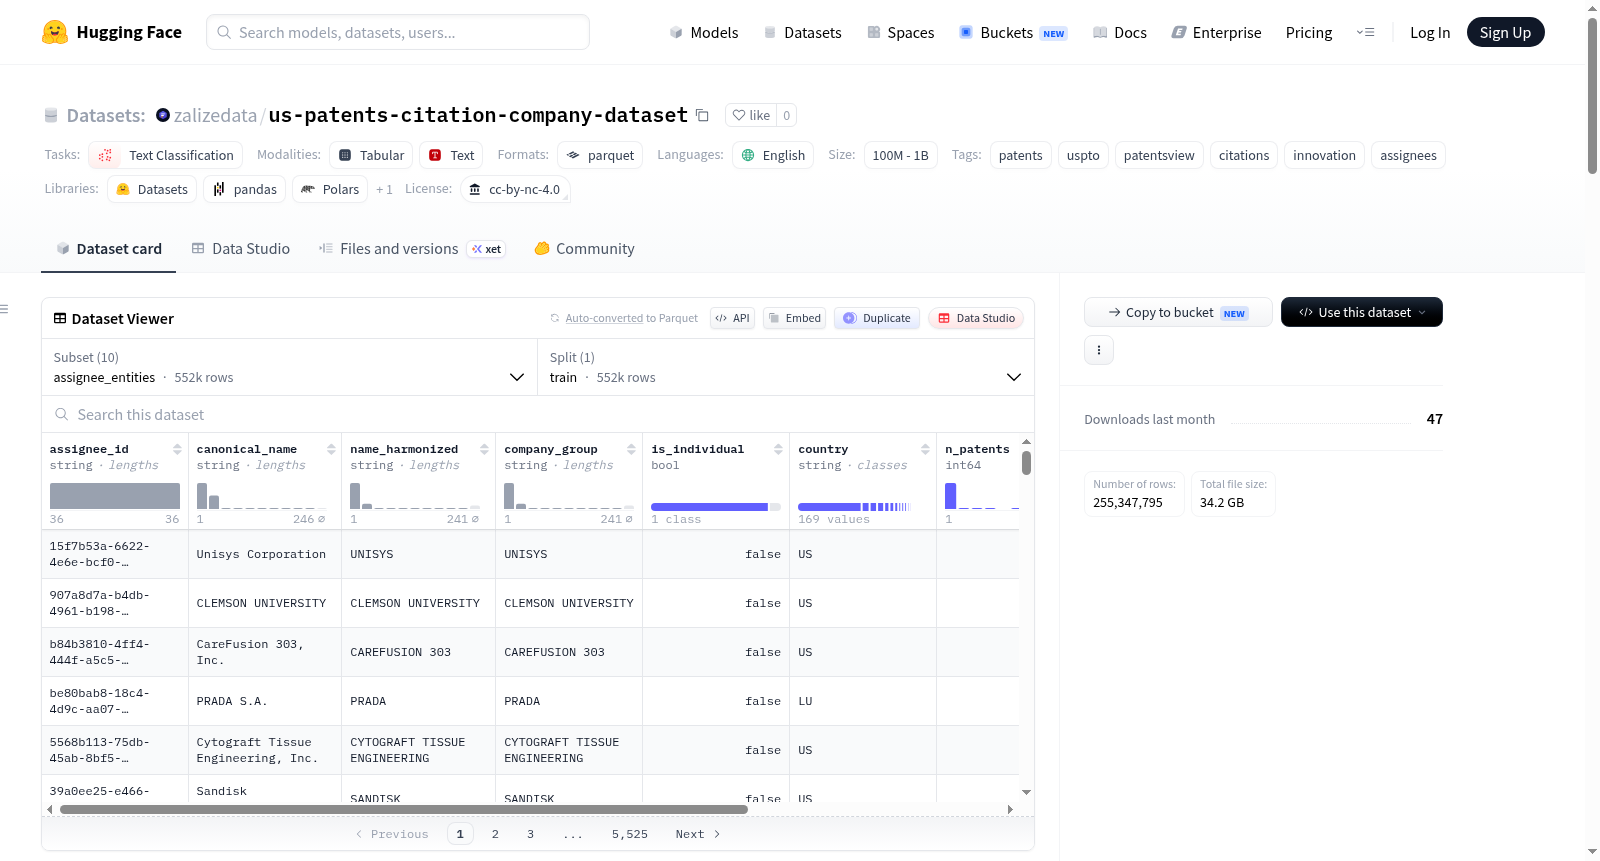Go to the Next table page

698,834
